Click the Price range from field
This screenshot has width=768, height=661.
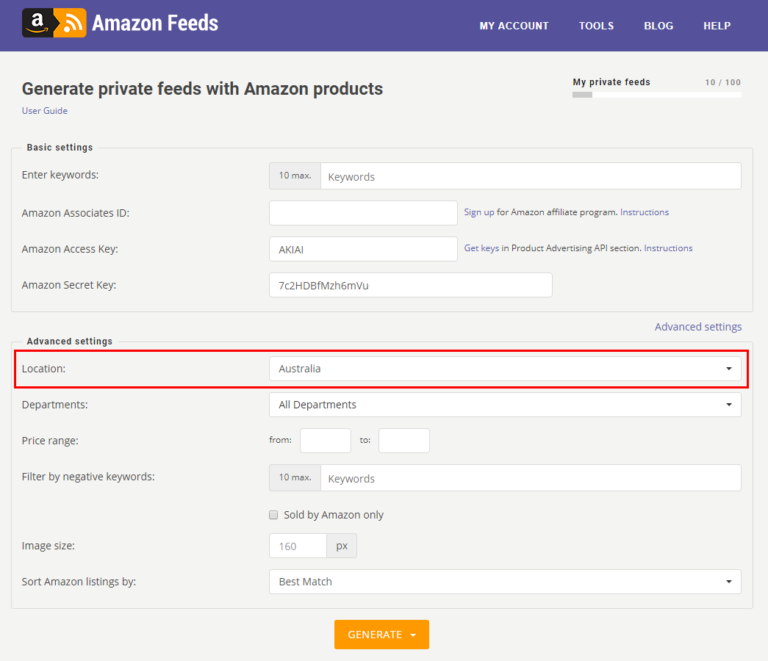click(x=325, y=441)
